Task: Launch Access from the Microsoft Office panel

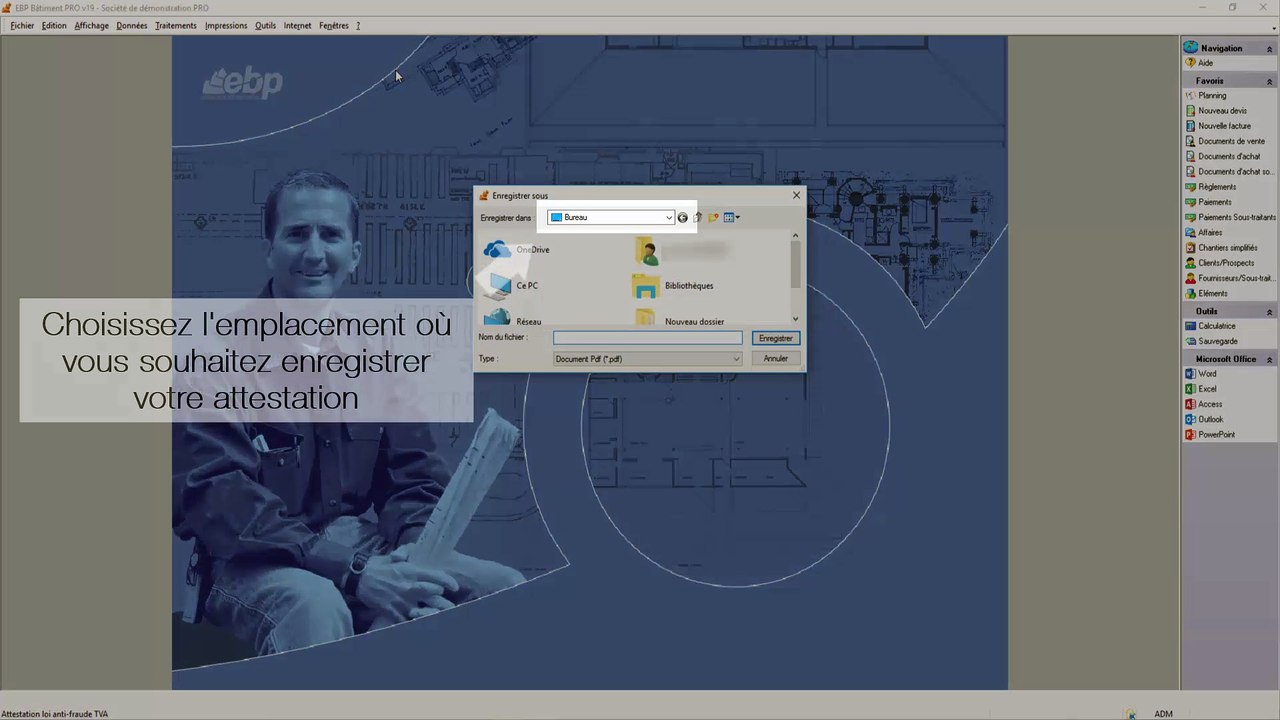Action: click(x=1190, y=404)
